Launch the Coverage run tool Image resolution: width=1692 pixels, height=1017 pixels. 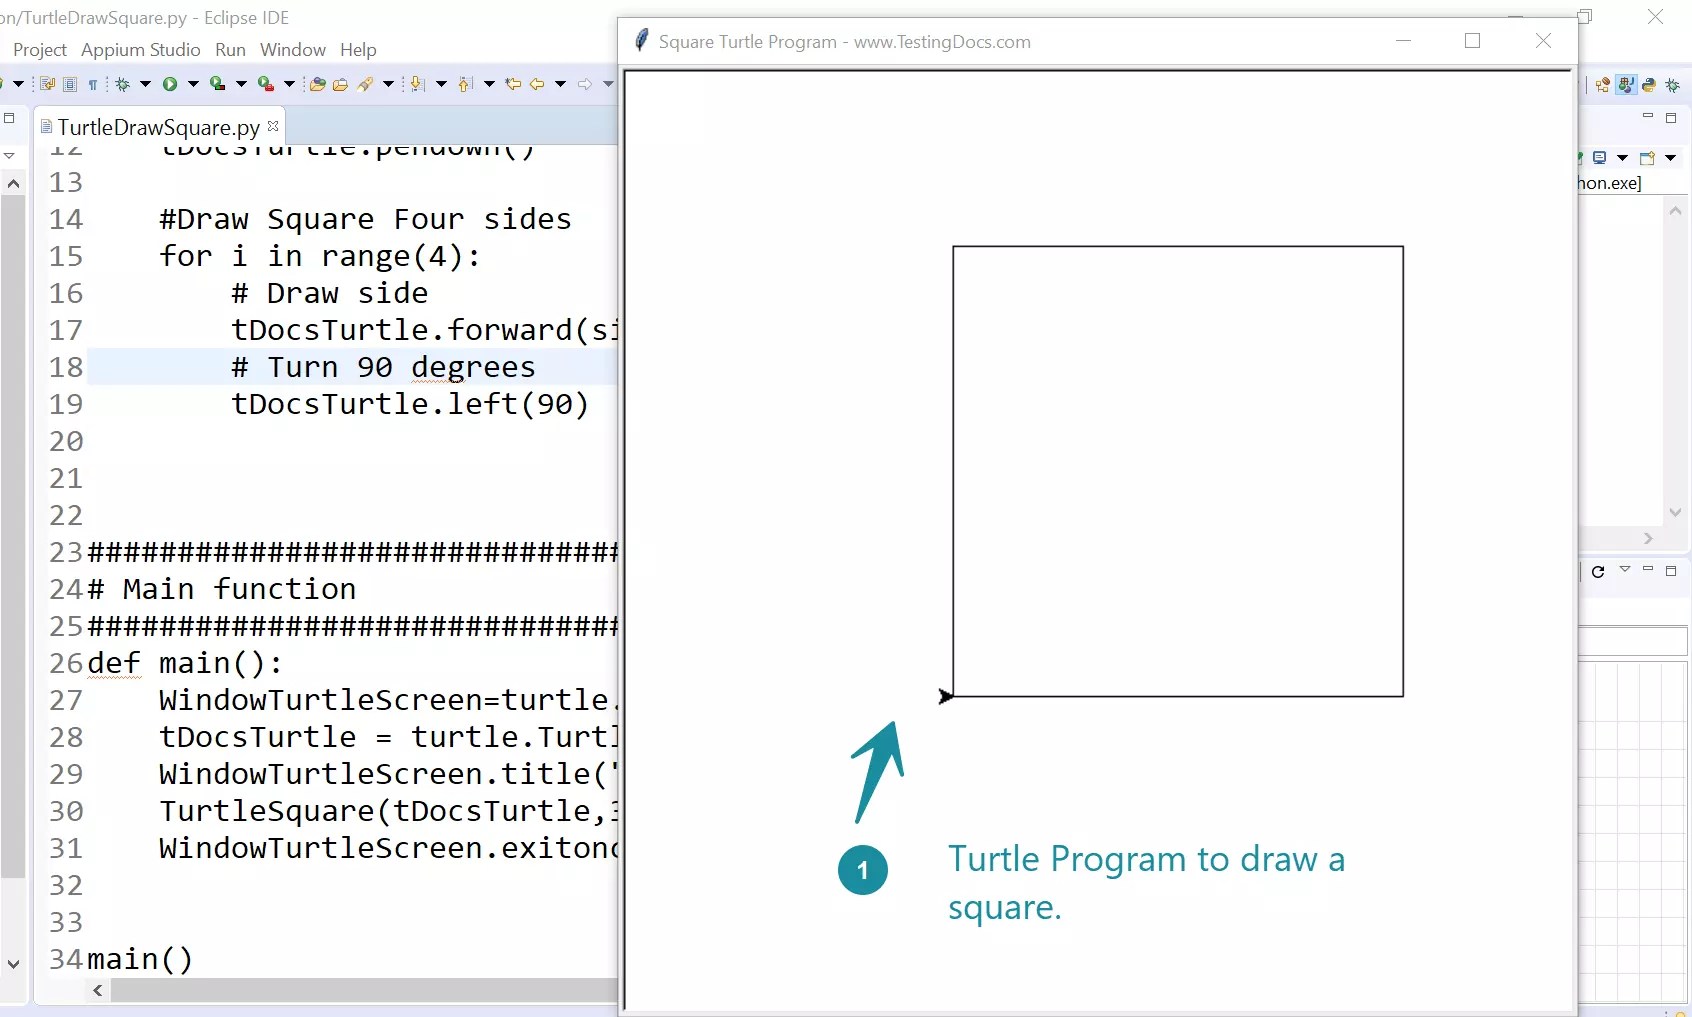point(221,85)
